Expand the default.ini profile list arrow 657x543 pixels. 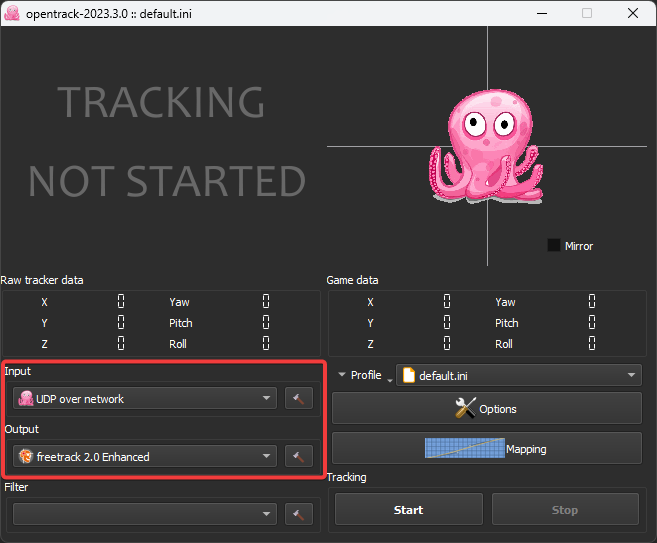(x=630, y=376)
